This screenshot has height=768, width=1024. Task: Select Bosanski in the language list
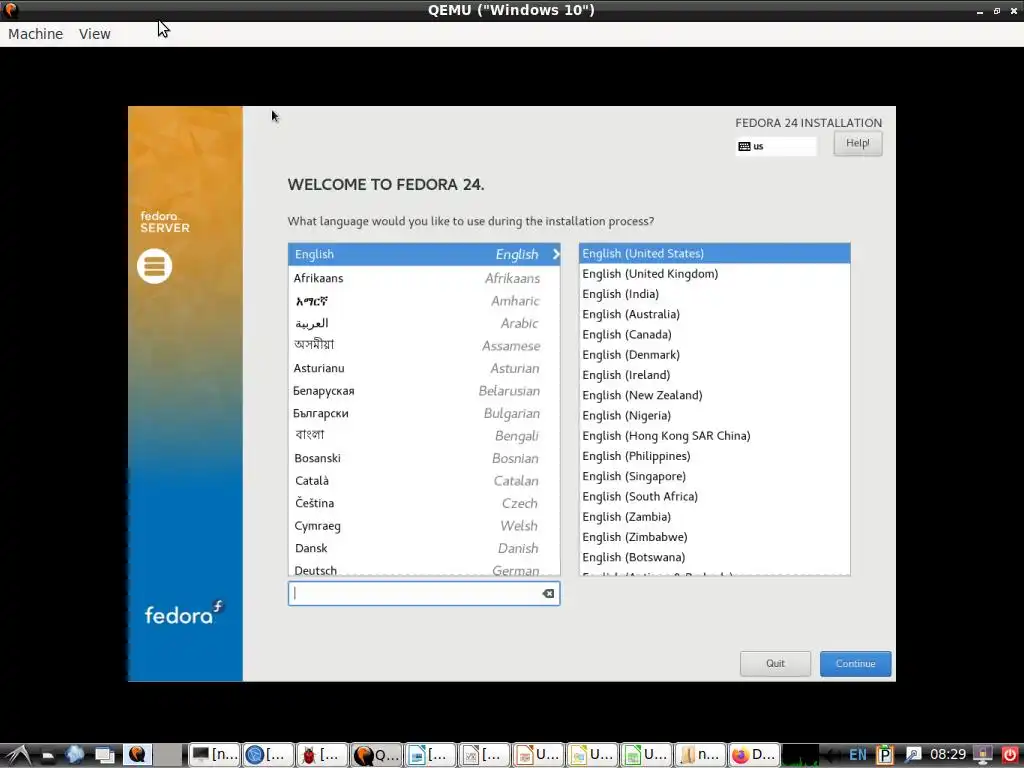pyautogui.click(x=424, y=458)
